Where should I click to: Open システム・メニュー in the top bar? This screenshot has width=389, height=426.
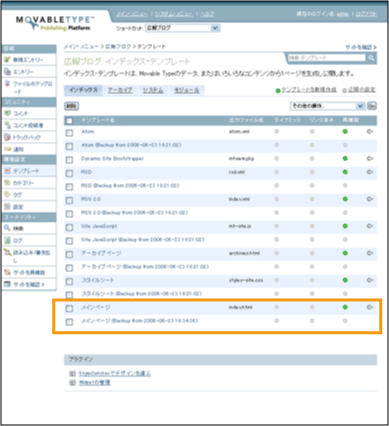173,14
